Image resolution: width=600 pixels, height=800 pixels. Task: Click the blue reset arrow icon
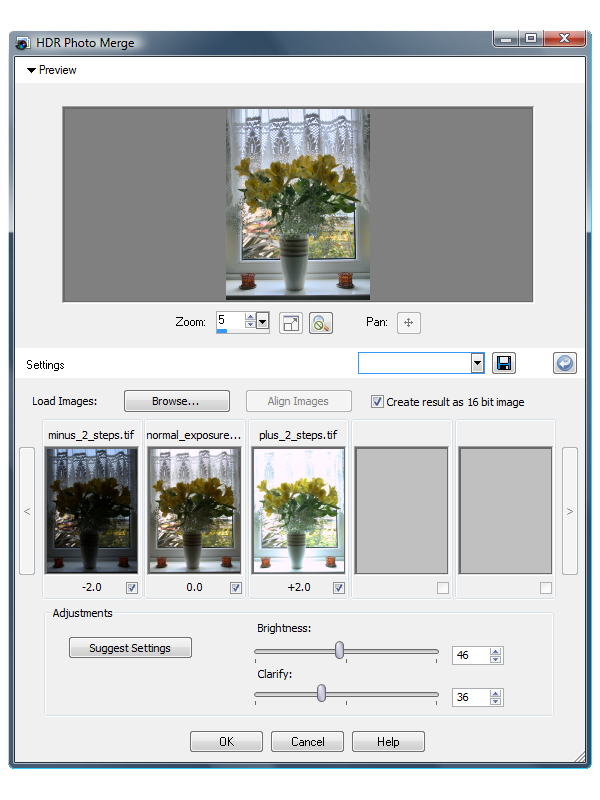pyautogui.click(x=565, y=363)
